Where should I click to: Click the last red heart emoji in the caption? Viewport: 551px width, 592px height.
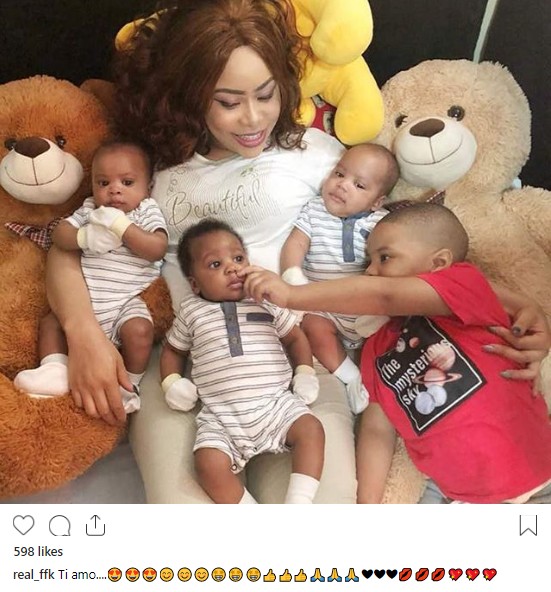[490, 575]
